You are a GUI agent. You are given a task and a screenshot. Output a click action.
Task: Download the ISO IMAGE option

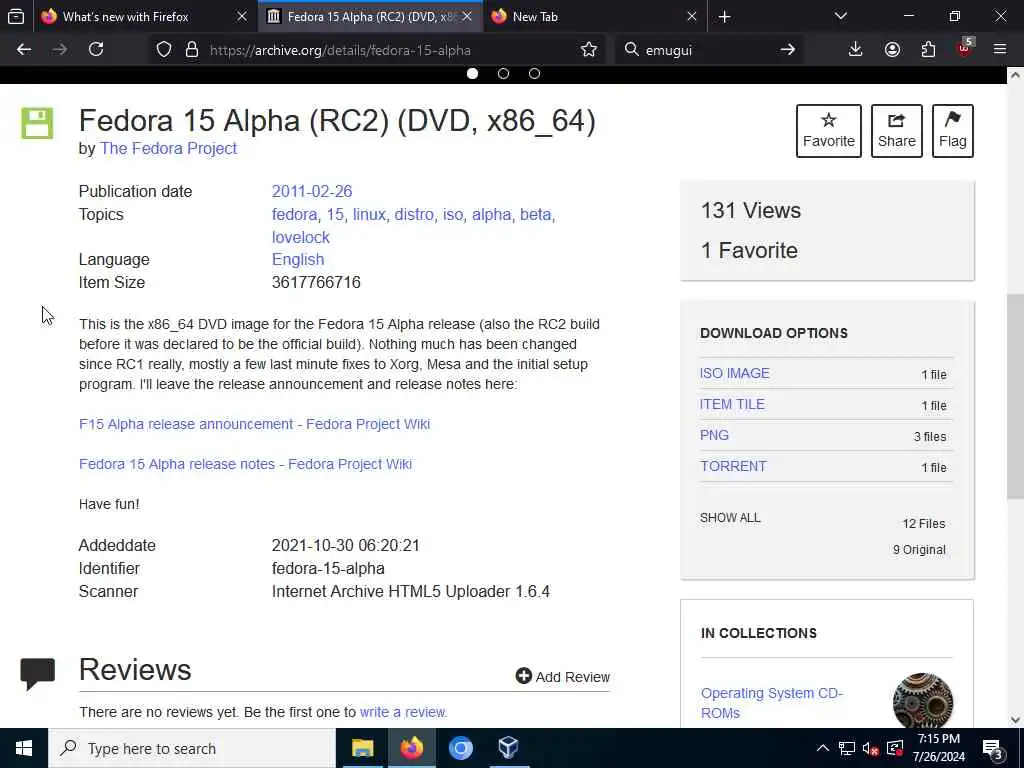[x=735, y=374]
